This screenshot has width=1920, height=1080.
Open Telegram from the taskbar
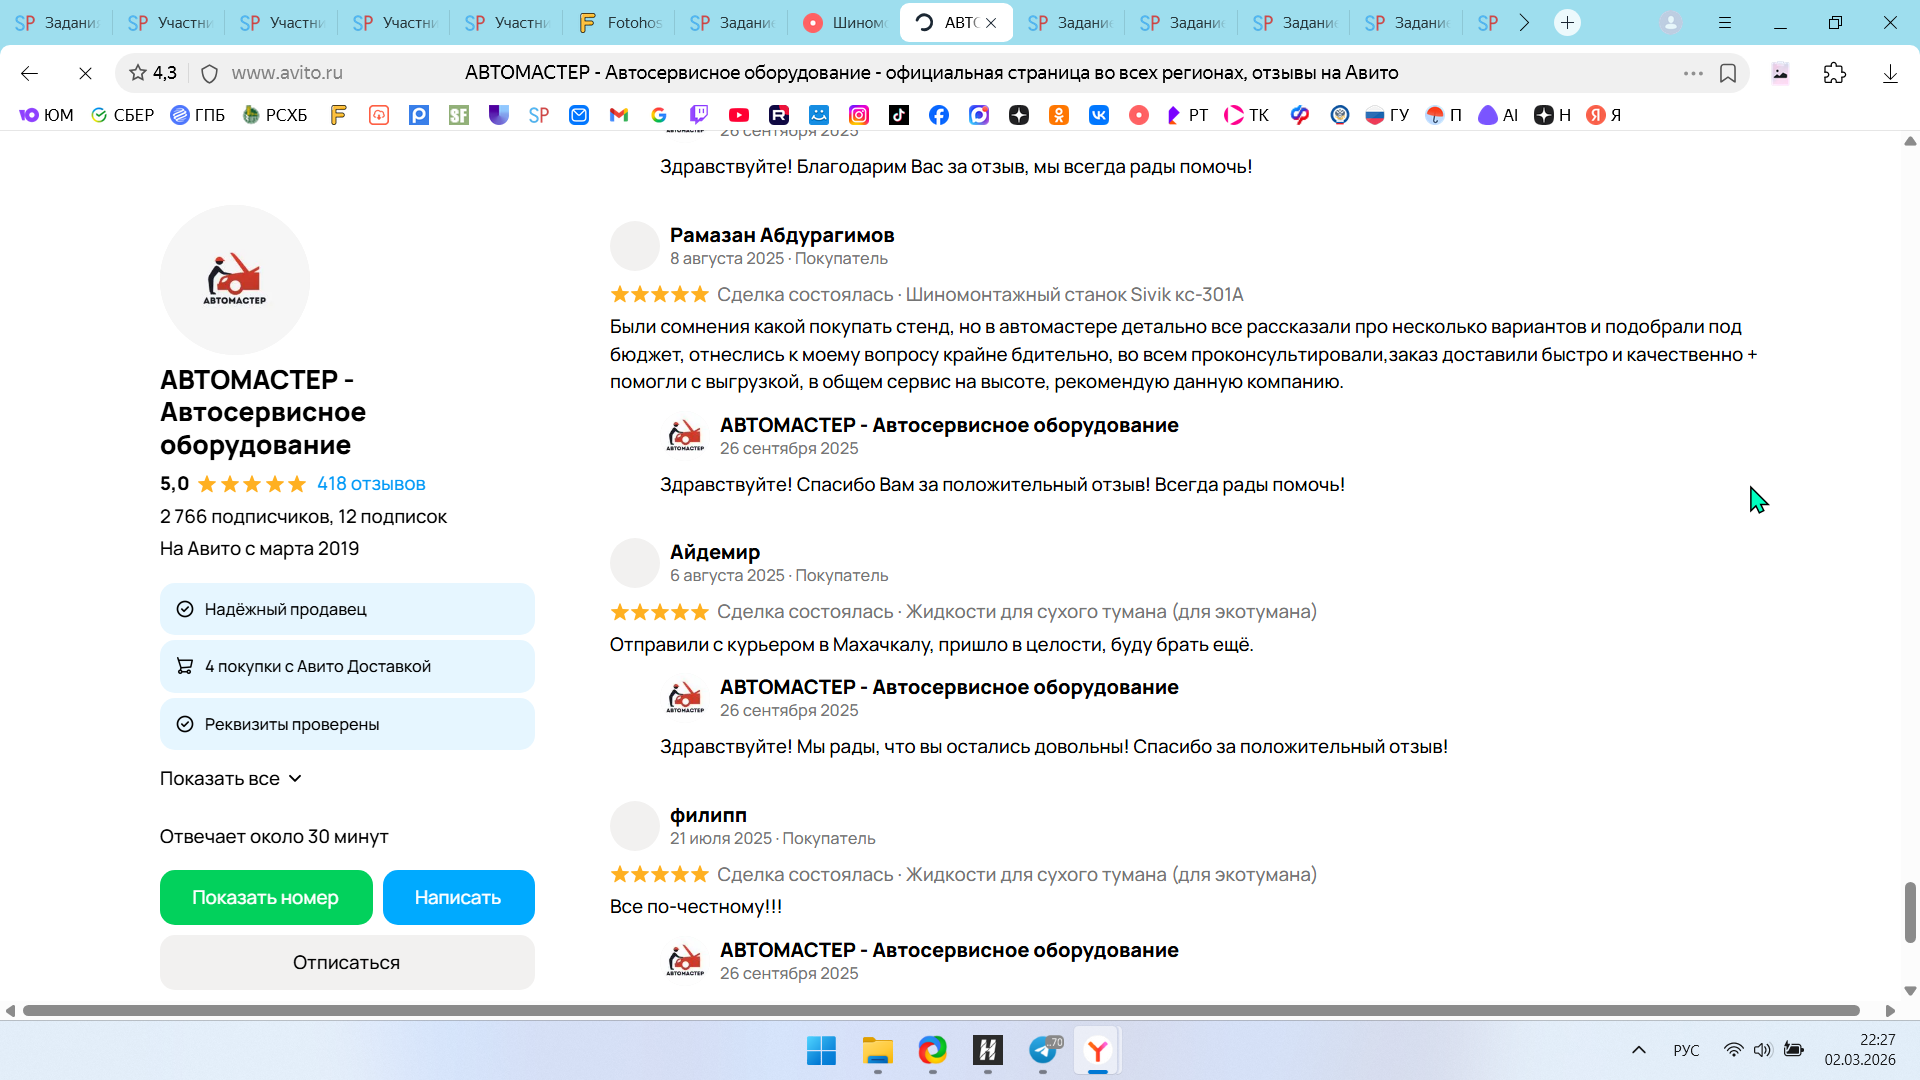coord(1043,1050)
